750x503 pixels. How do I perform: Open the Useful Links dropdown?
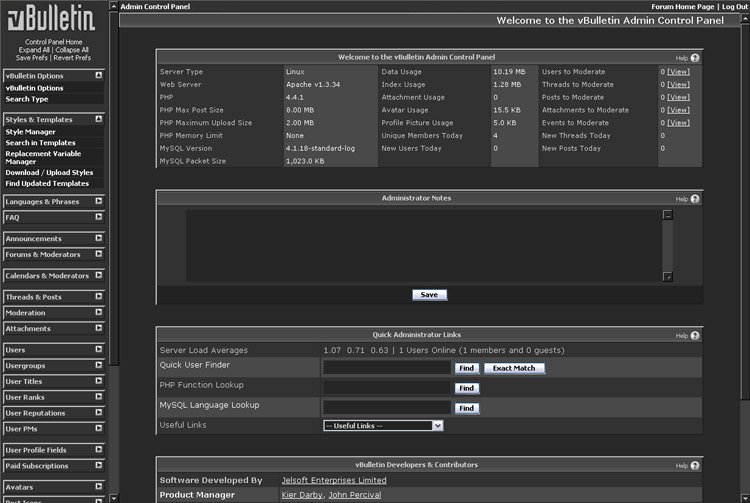[x=384, y=426]
